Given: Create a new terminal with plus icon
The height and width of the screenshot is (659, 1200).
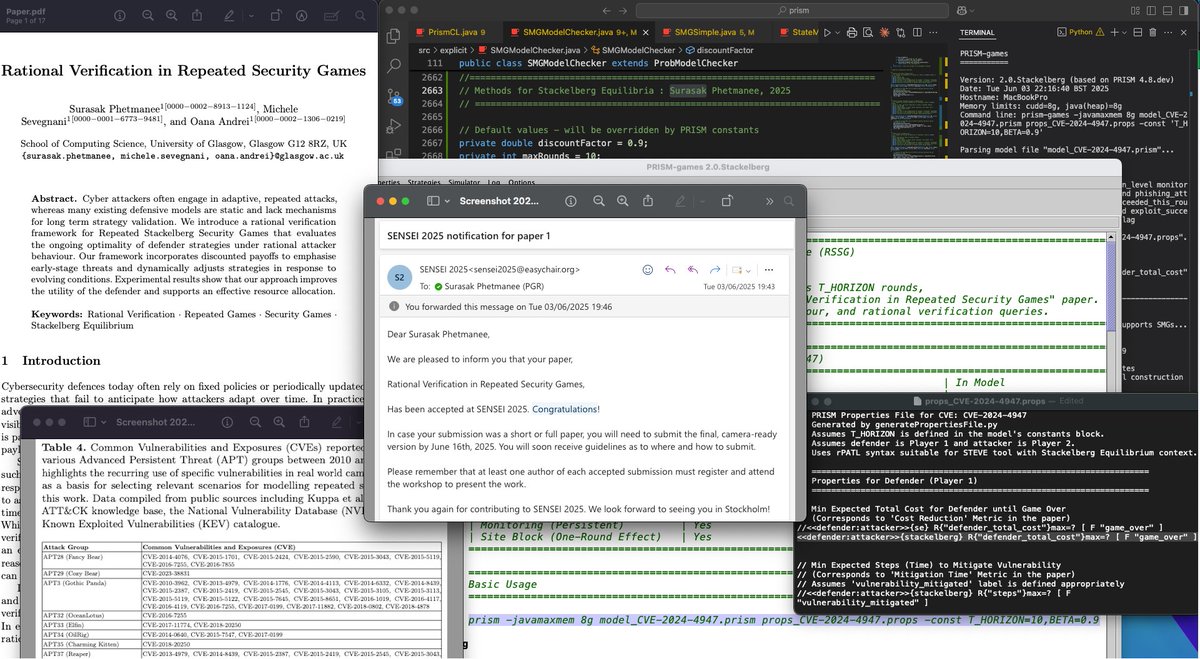Looking at the screenshot, I should click(1114, 32).
